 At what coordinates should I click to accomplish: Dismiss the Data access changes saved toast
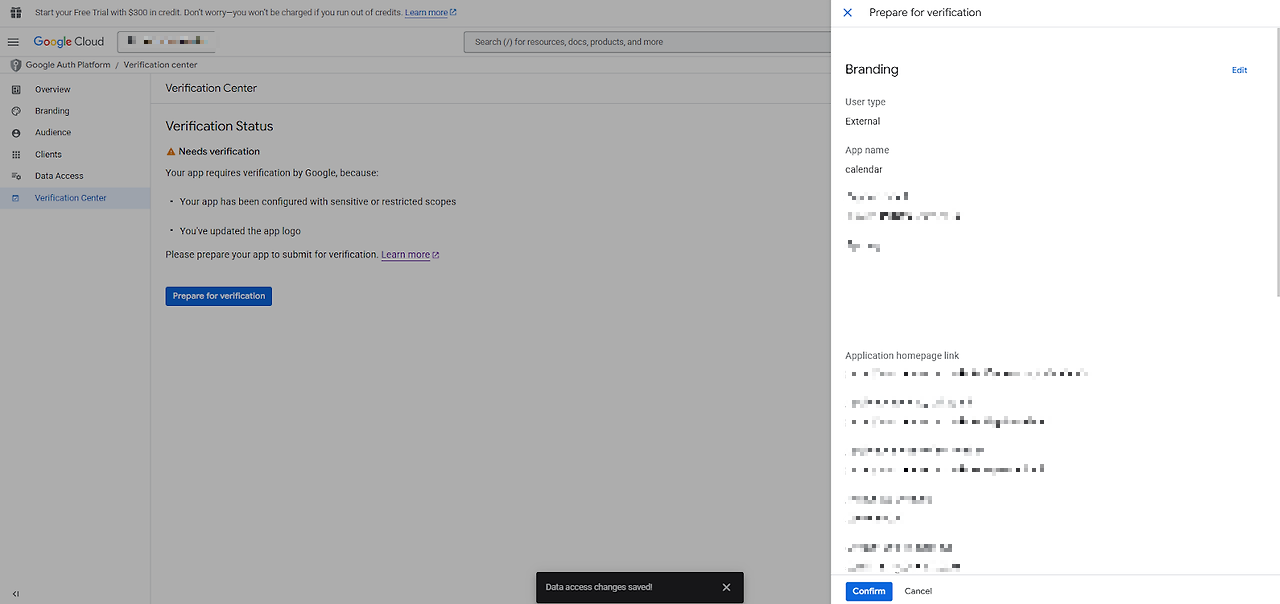point(726,587)
